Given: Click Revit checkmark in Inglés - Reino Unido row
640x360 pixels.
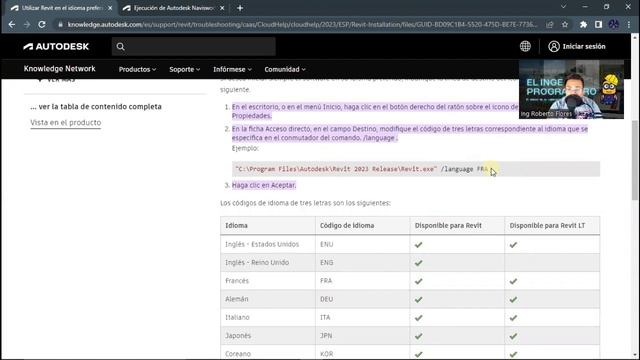Looking at the screenshot, I should [x=418, y=263].
